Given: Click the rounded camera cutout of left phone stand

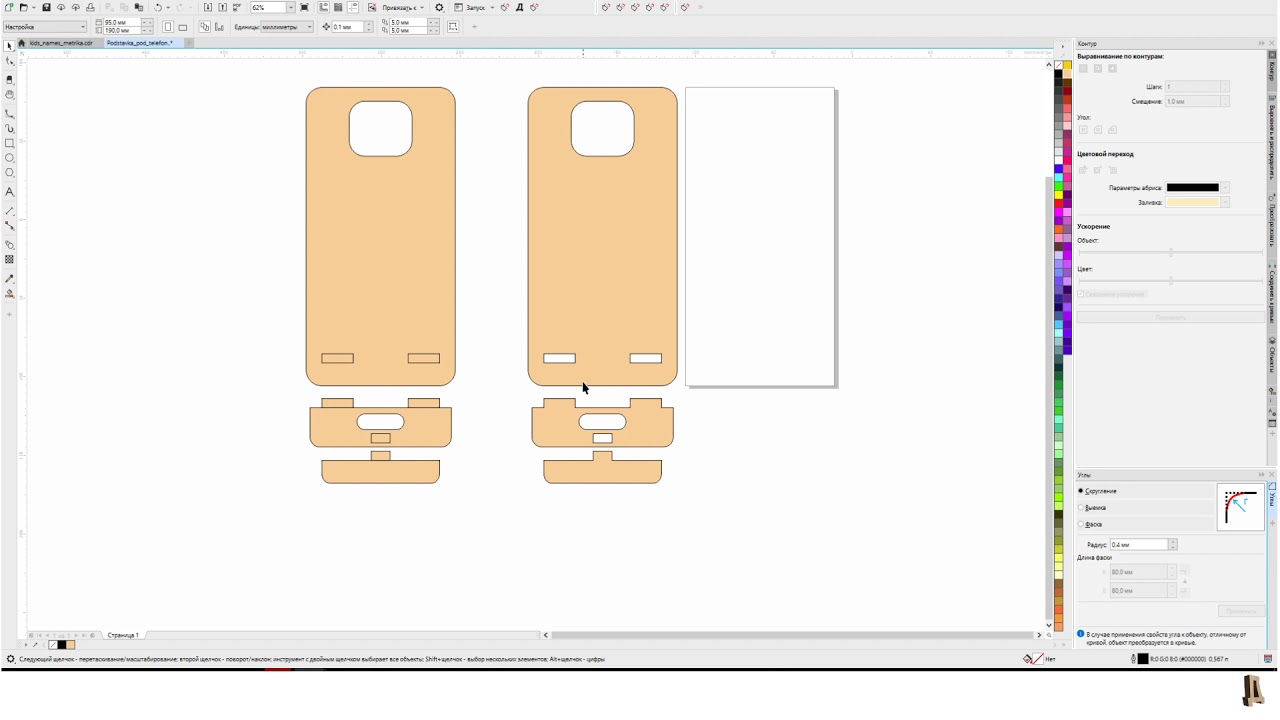Looking at the screenshot, I should click(x=381, y=129).
